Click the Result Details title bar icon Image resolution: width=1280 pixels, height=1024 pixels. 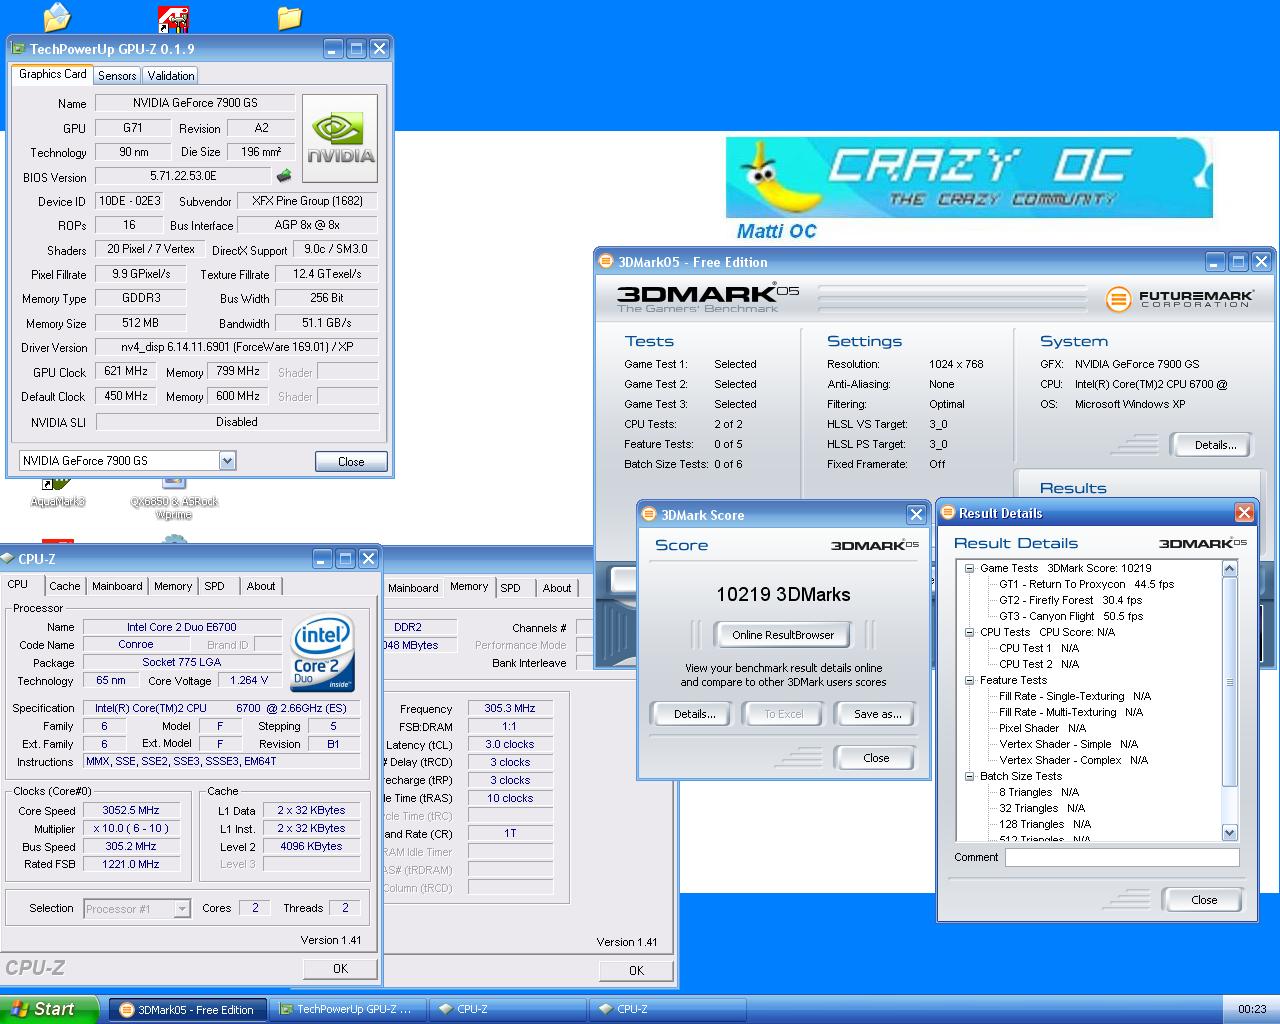948,513
